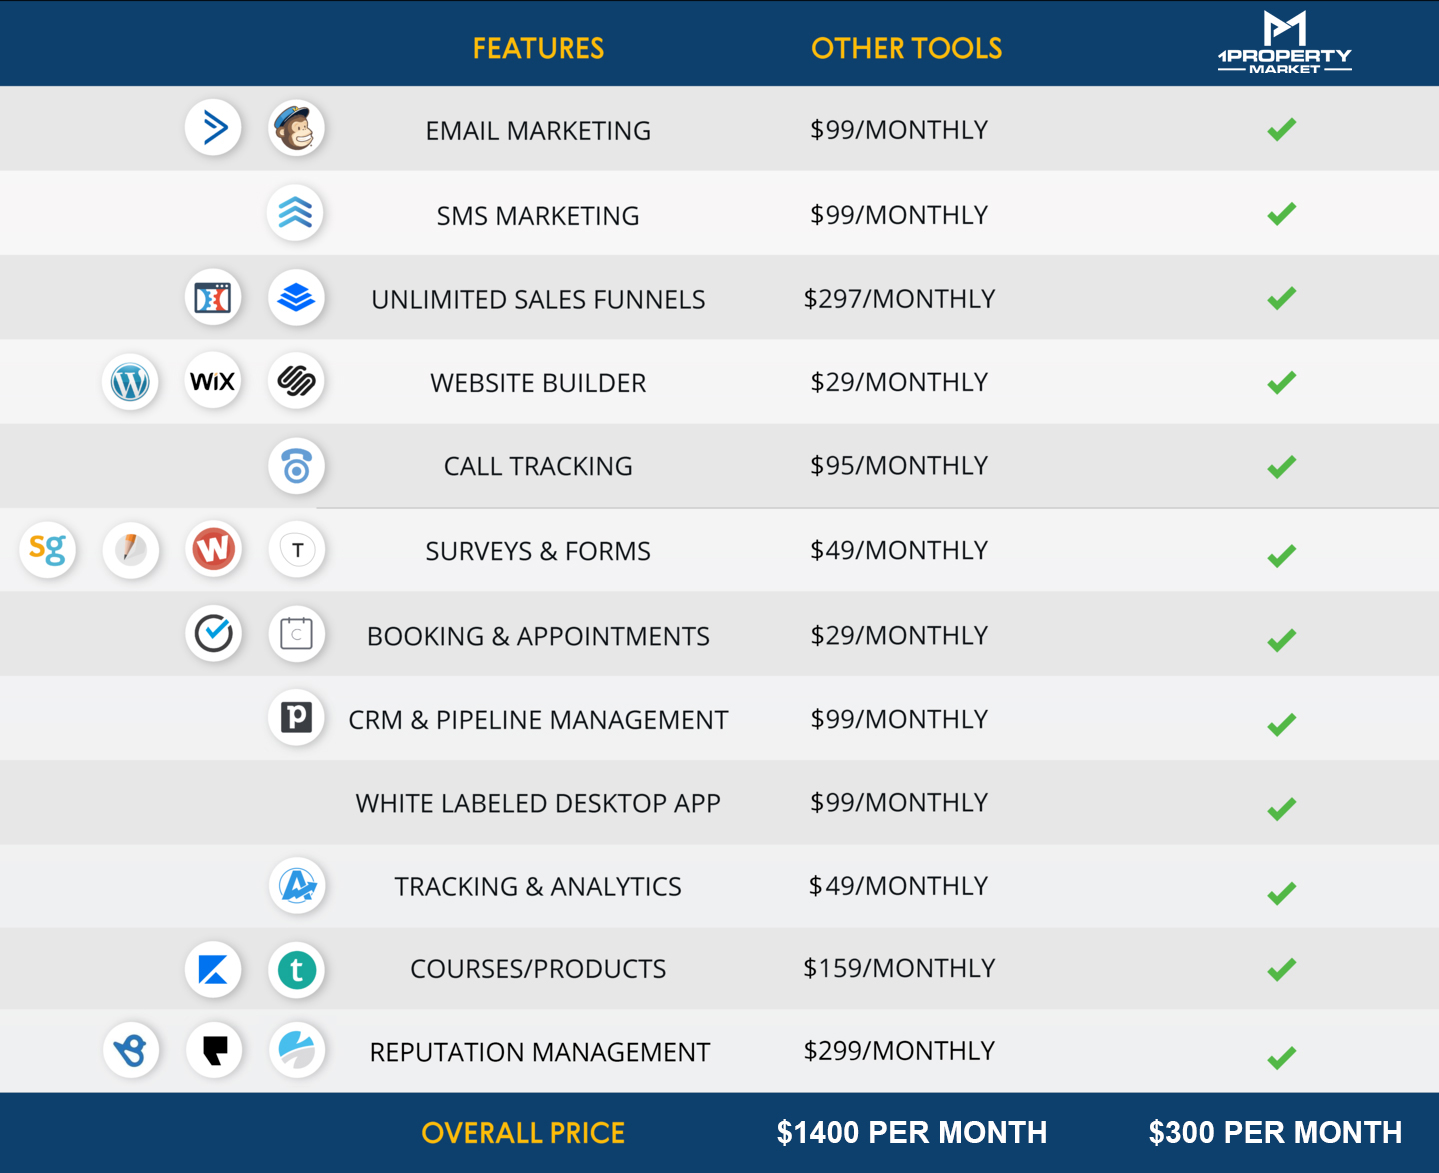Viewport: 1439px width, 1173px height.
Task: Click the UNLIMITED SALES FUNNELS label
Action: click(538, 300)
